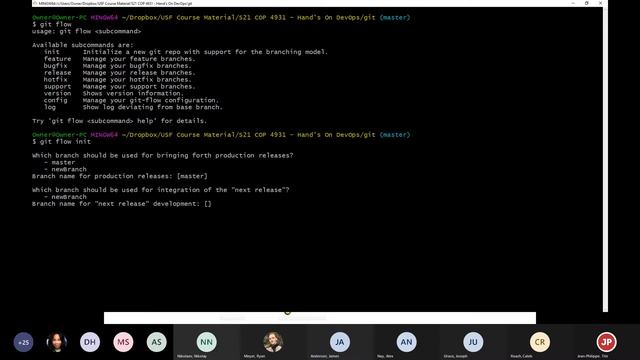Click 'usage: git flow <subcommand>' line
Viewport: 640px width, 360px height.
(87, 31)
